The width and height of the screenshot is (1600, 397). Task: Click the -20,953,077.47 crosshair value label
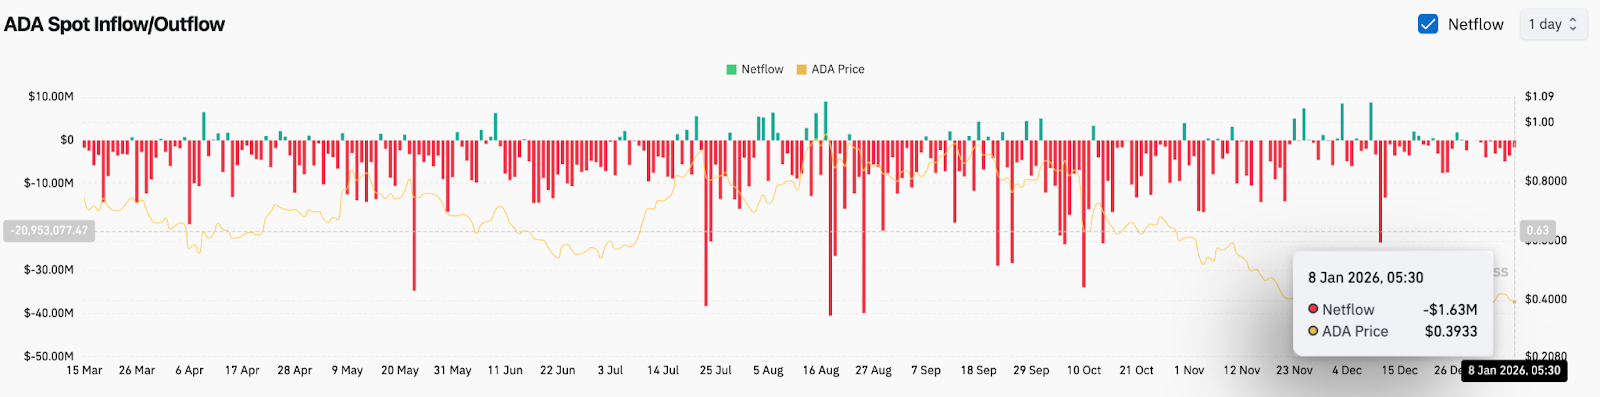tap(49, 230)
